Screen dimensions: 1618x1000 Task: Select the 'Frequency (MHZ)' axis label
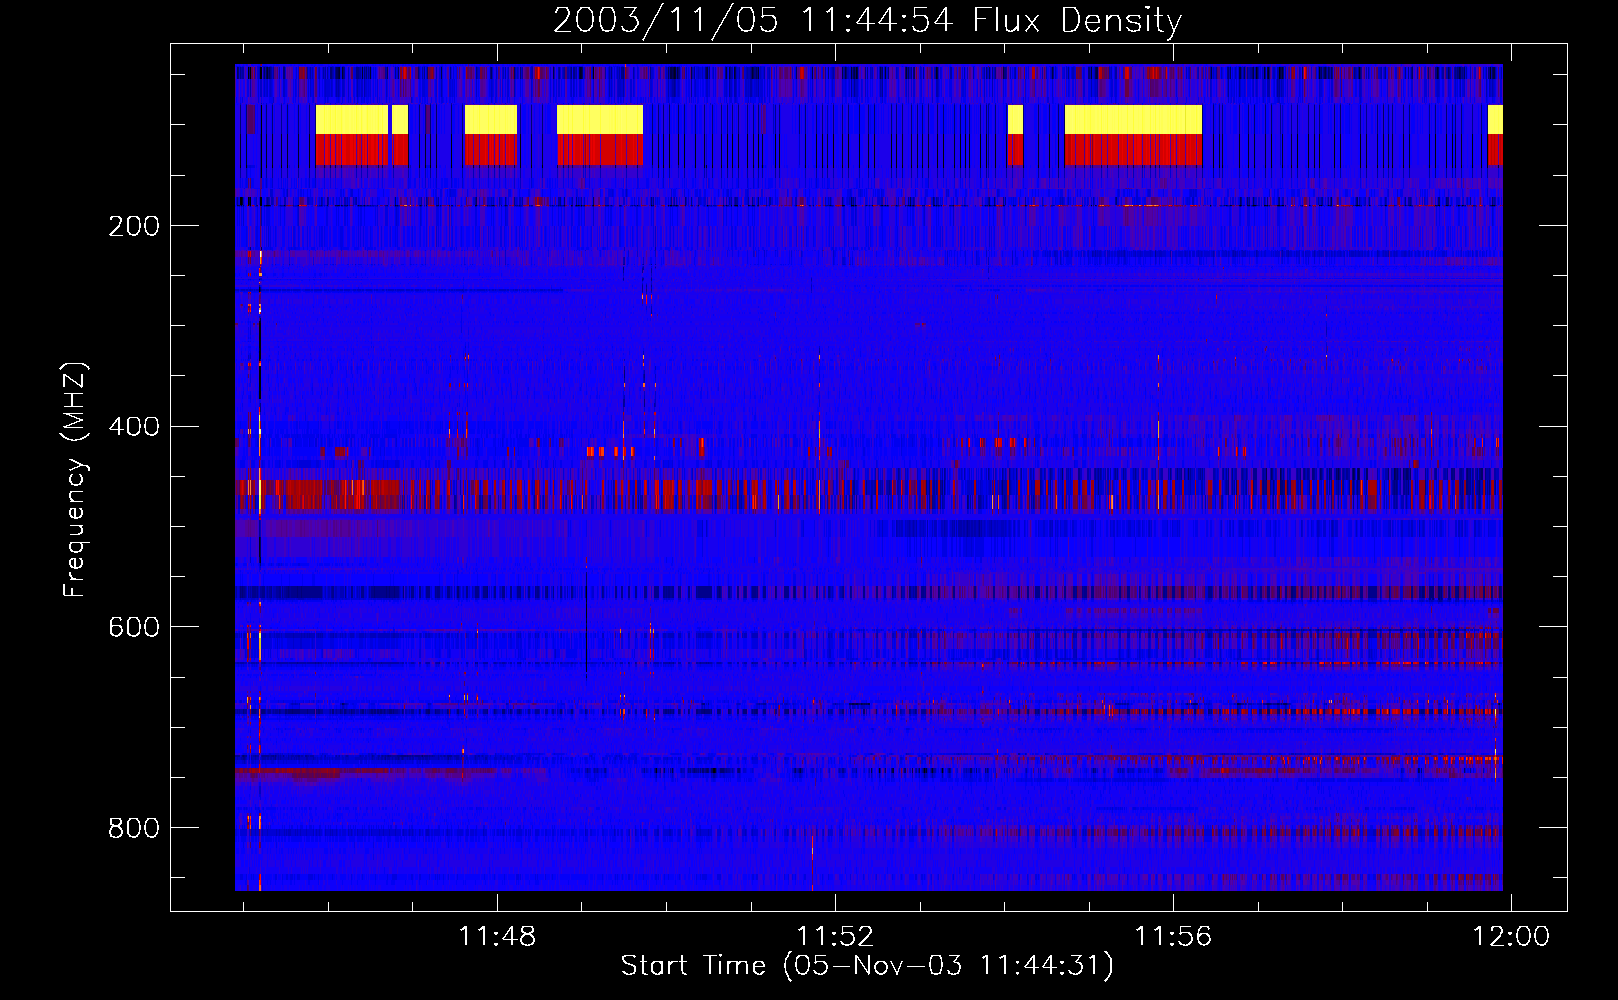(75, 480)
